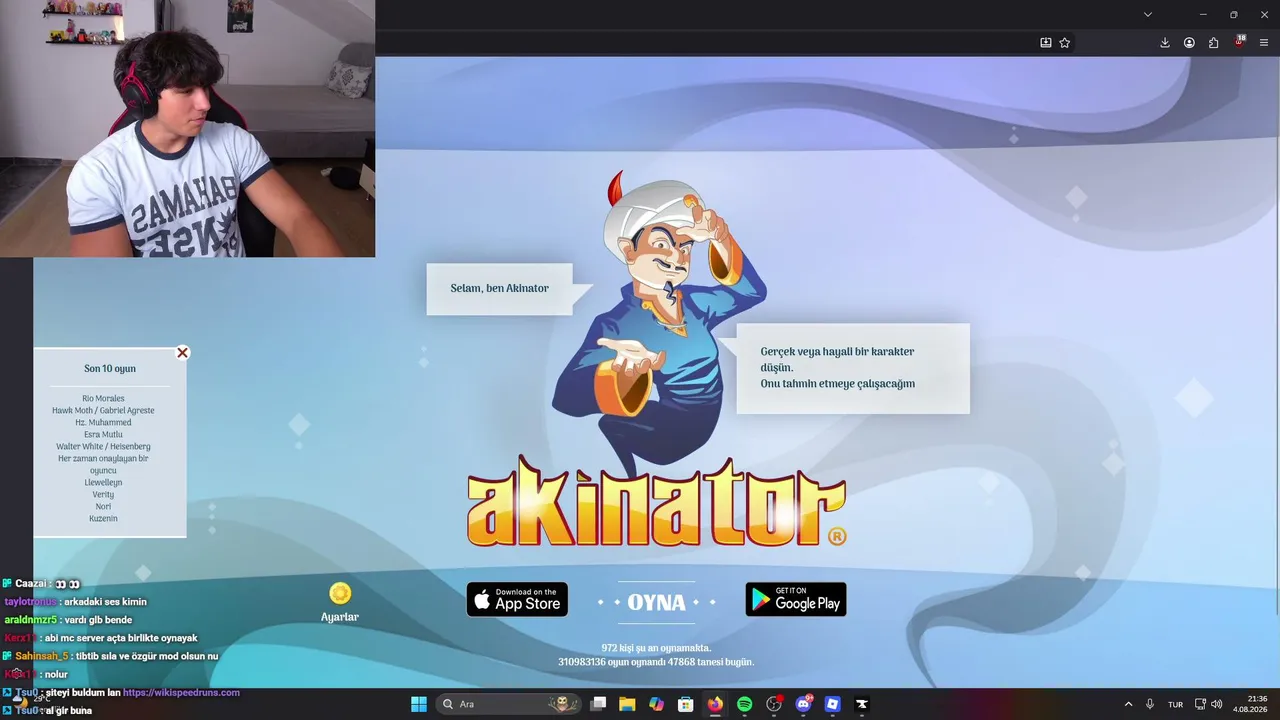Viewport: 1280px width, 720px height.
Task: Click the Akinator genie character
Action: pos(660,320)
